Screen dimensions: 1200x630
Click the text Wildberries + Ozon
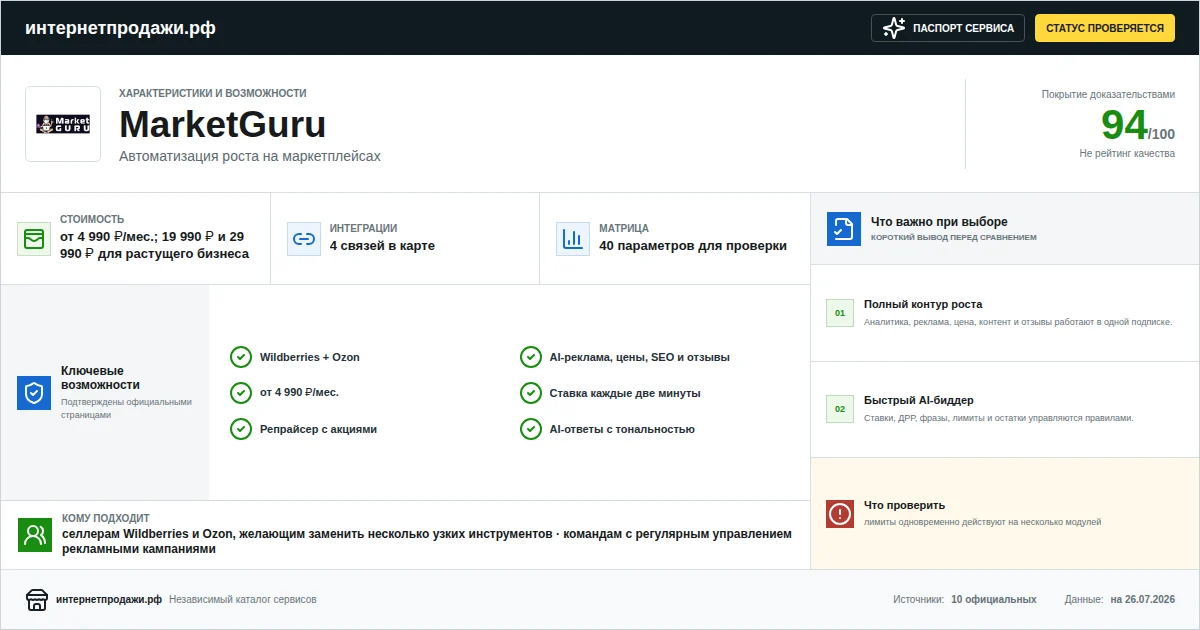click(x=310, y=357)
